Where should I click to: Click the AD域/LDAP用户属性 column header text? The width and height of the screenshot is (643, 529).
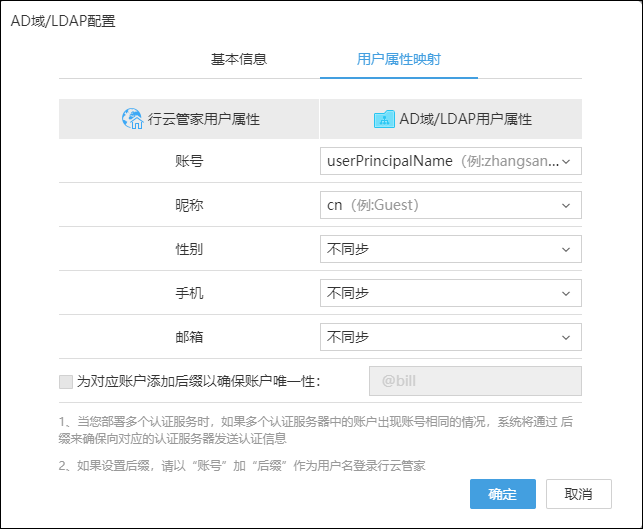pyautogui.click(x=465, y=119)
